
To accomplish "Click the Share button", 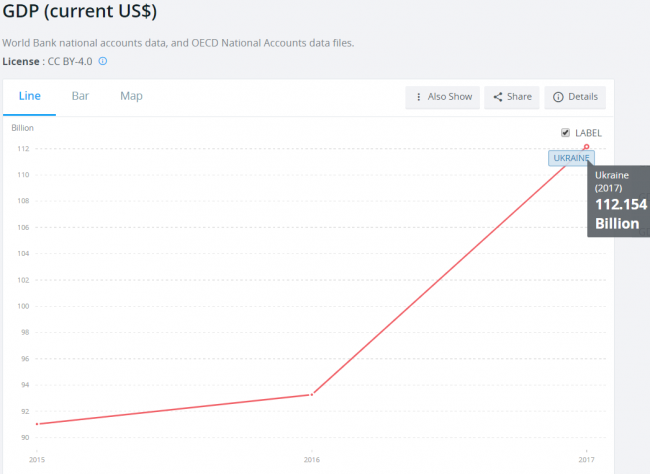I will coord(511,97).
